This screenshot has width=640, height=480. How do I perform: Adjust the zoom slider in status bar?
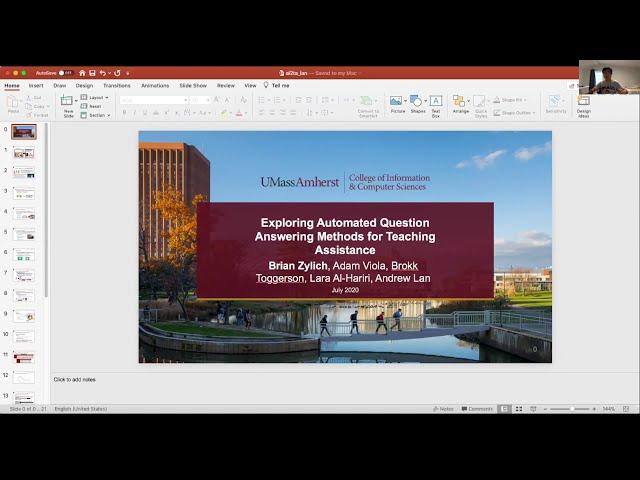click(569, 409)
